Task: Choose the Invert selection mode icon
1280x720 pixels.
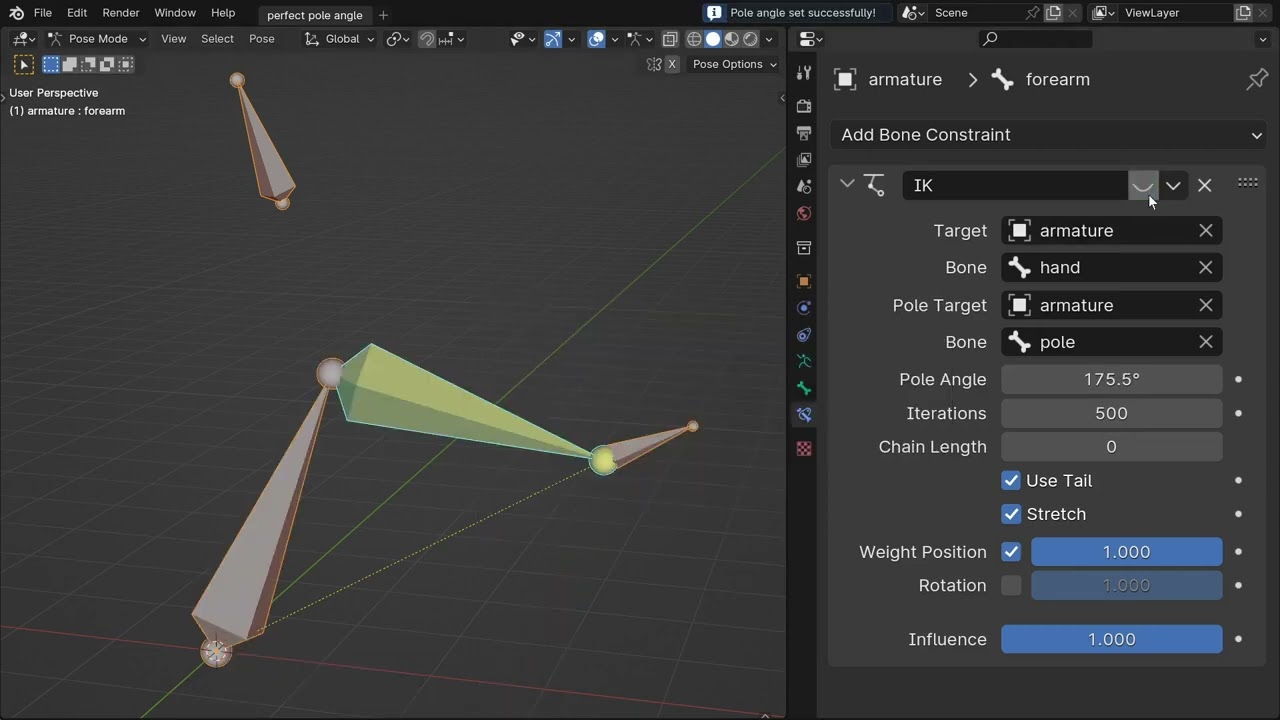Action: (x=107, y=64)
